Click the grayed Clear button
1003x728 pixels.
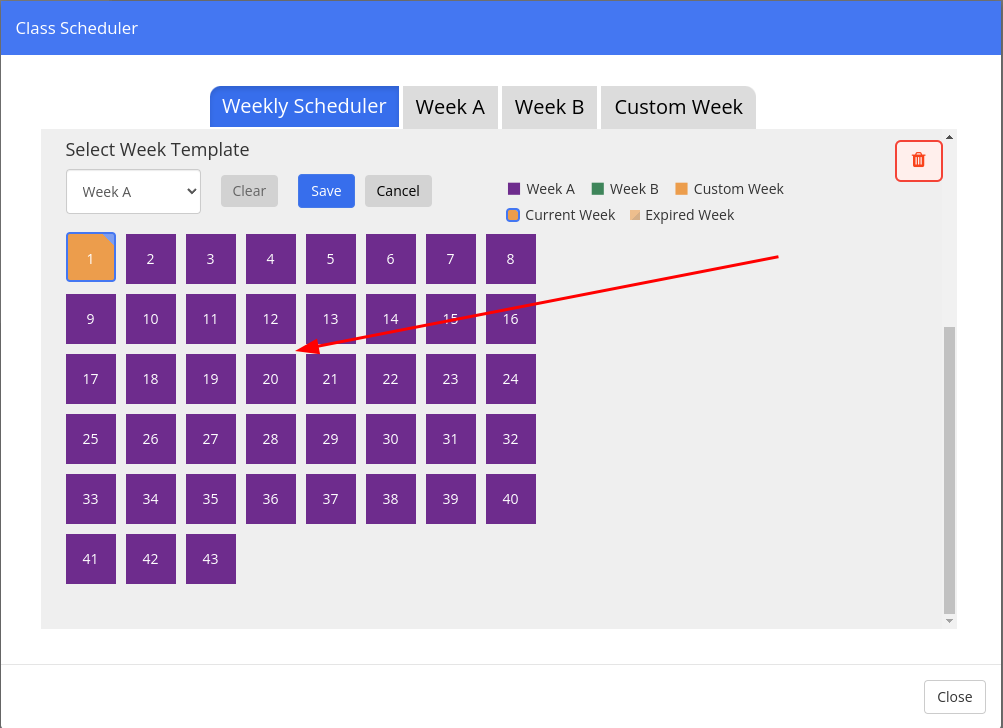[249, 191]
